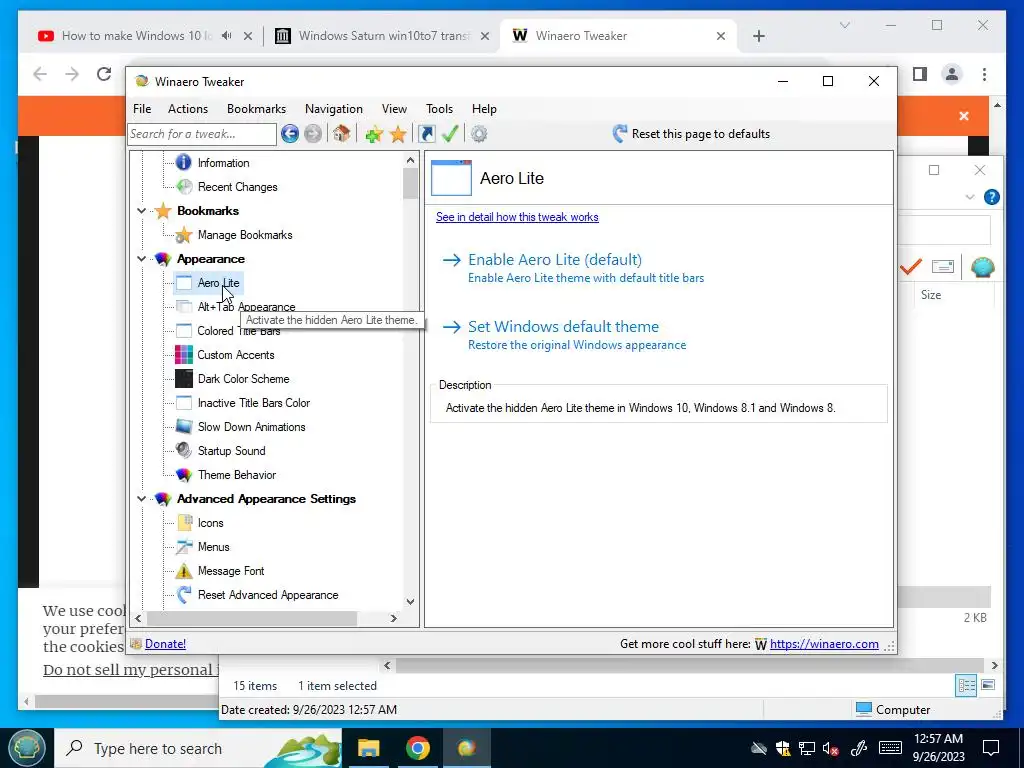Click the create shortcut toolbar icon
1024x768 pixels.
426,134
